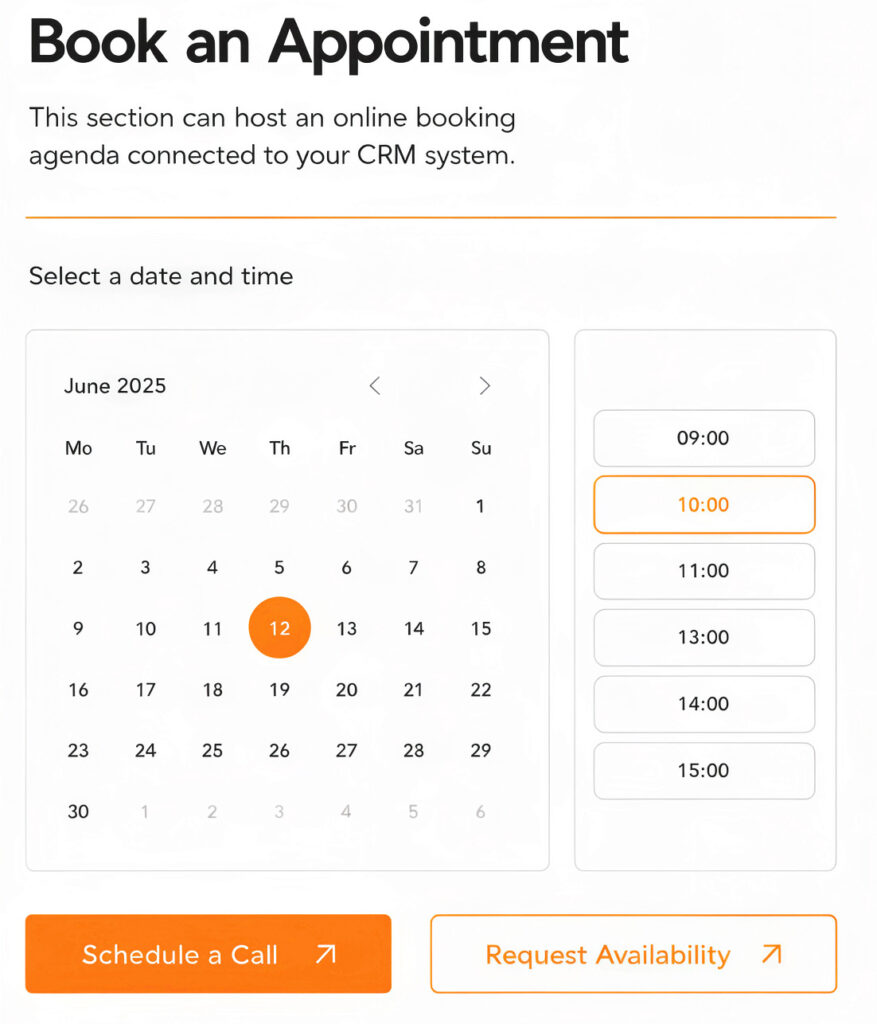877x1024 pixels.
Task: Select the 09:00 time slot
Action: [704, 438]
